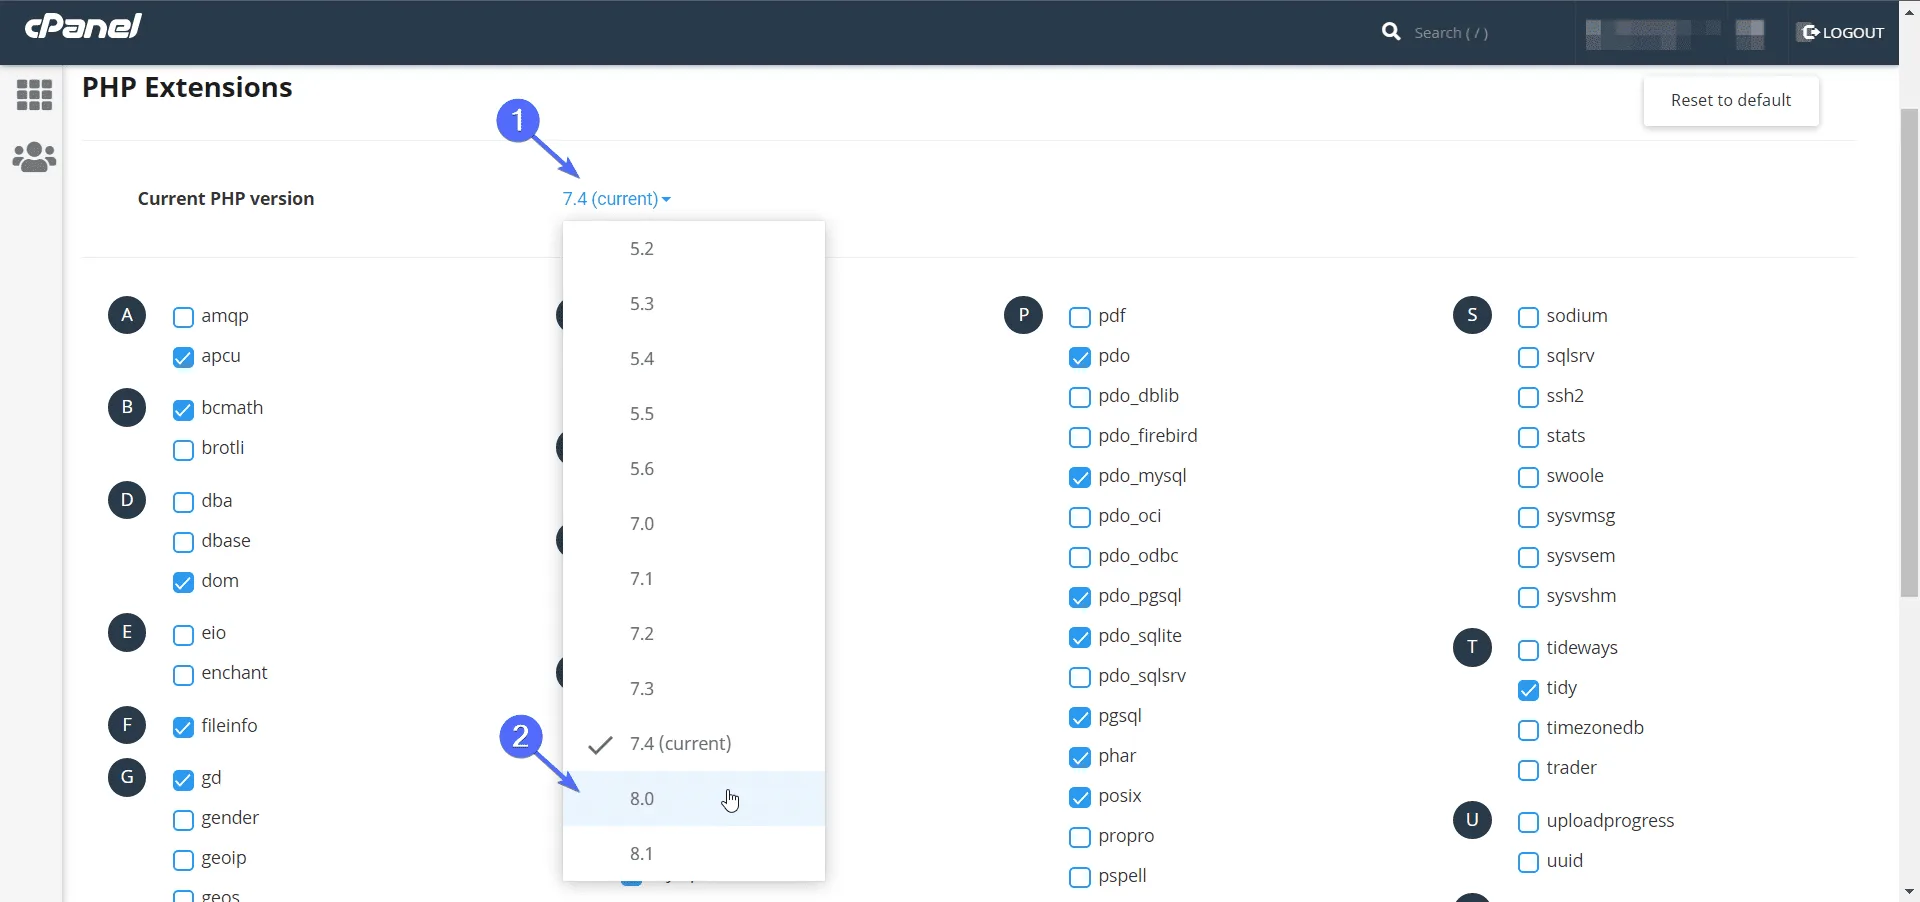The width and height of the screenshot is (1920, 902).
Task: Open the user manager people icon
Action: tap(34, 157)
